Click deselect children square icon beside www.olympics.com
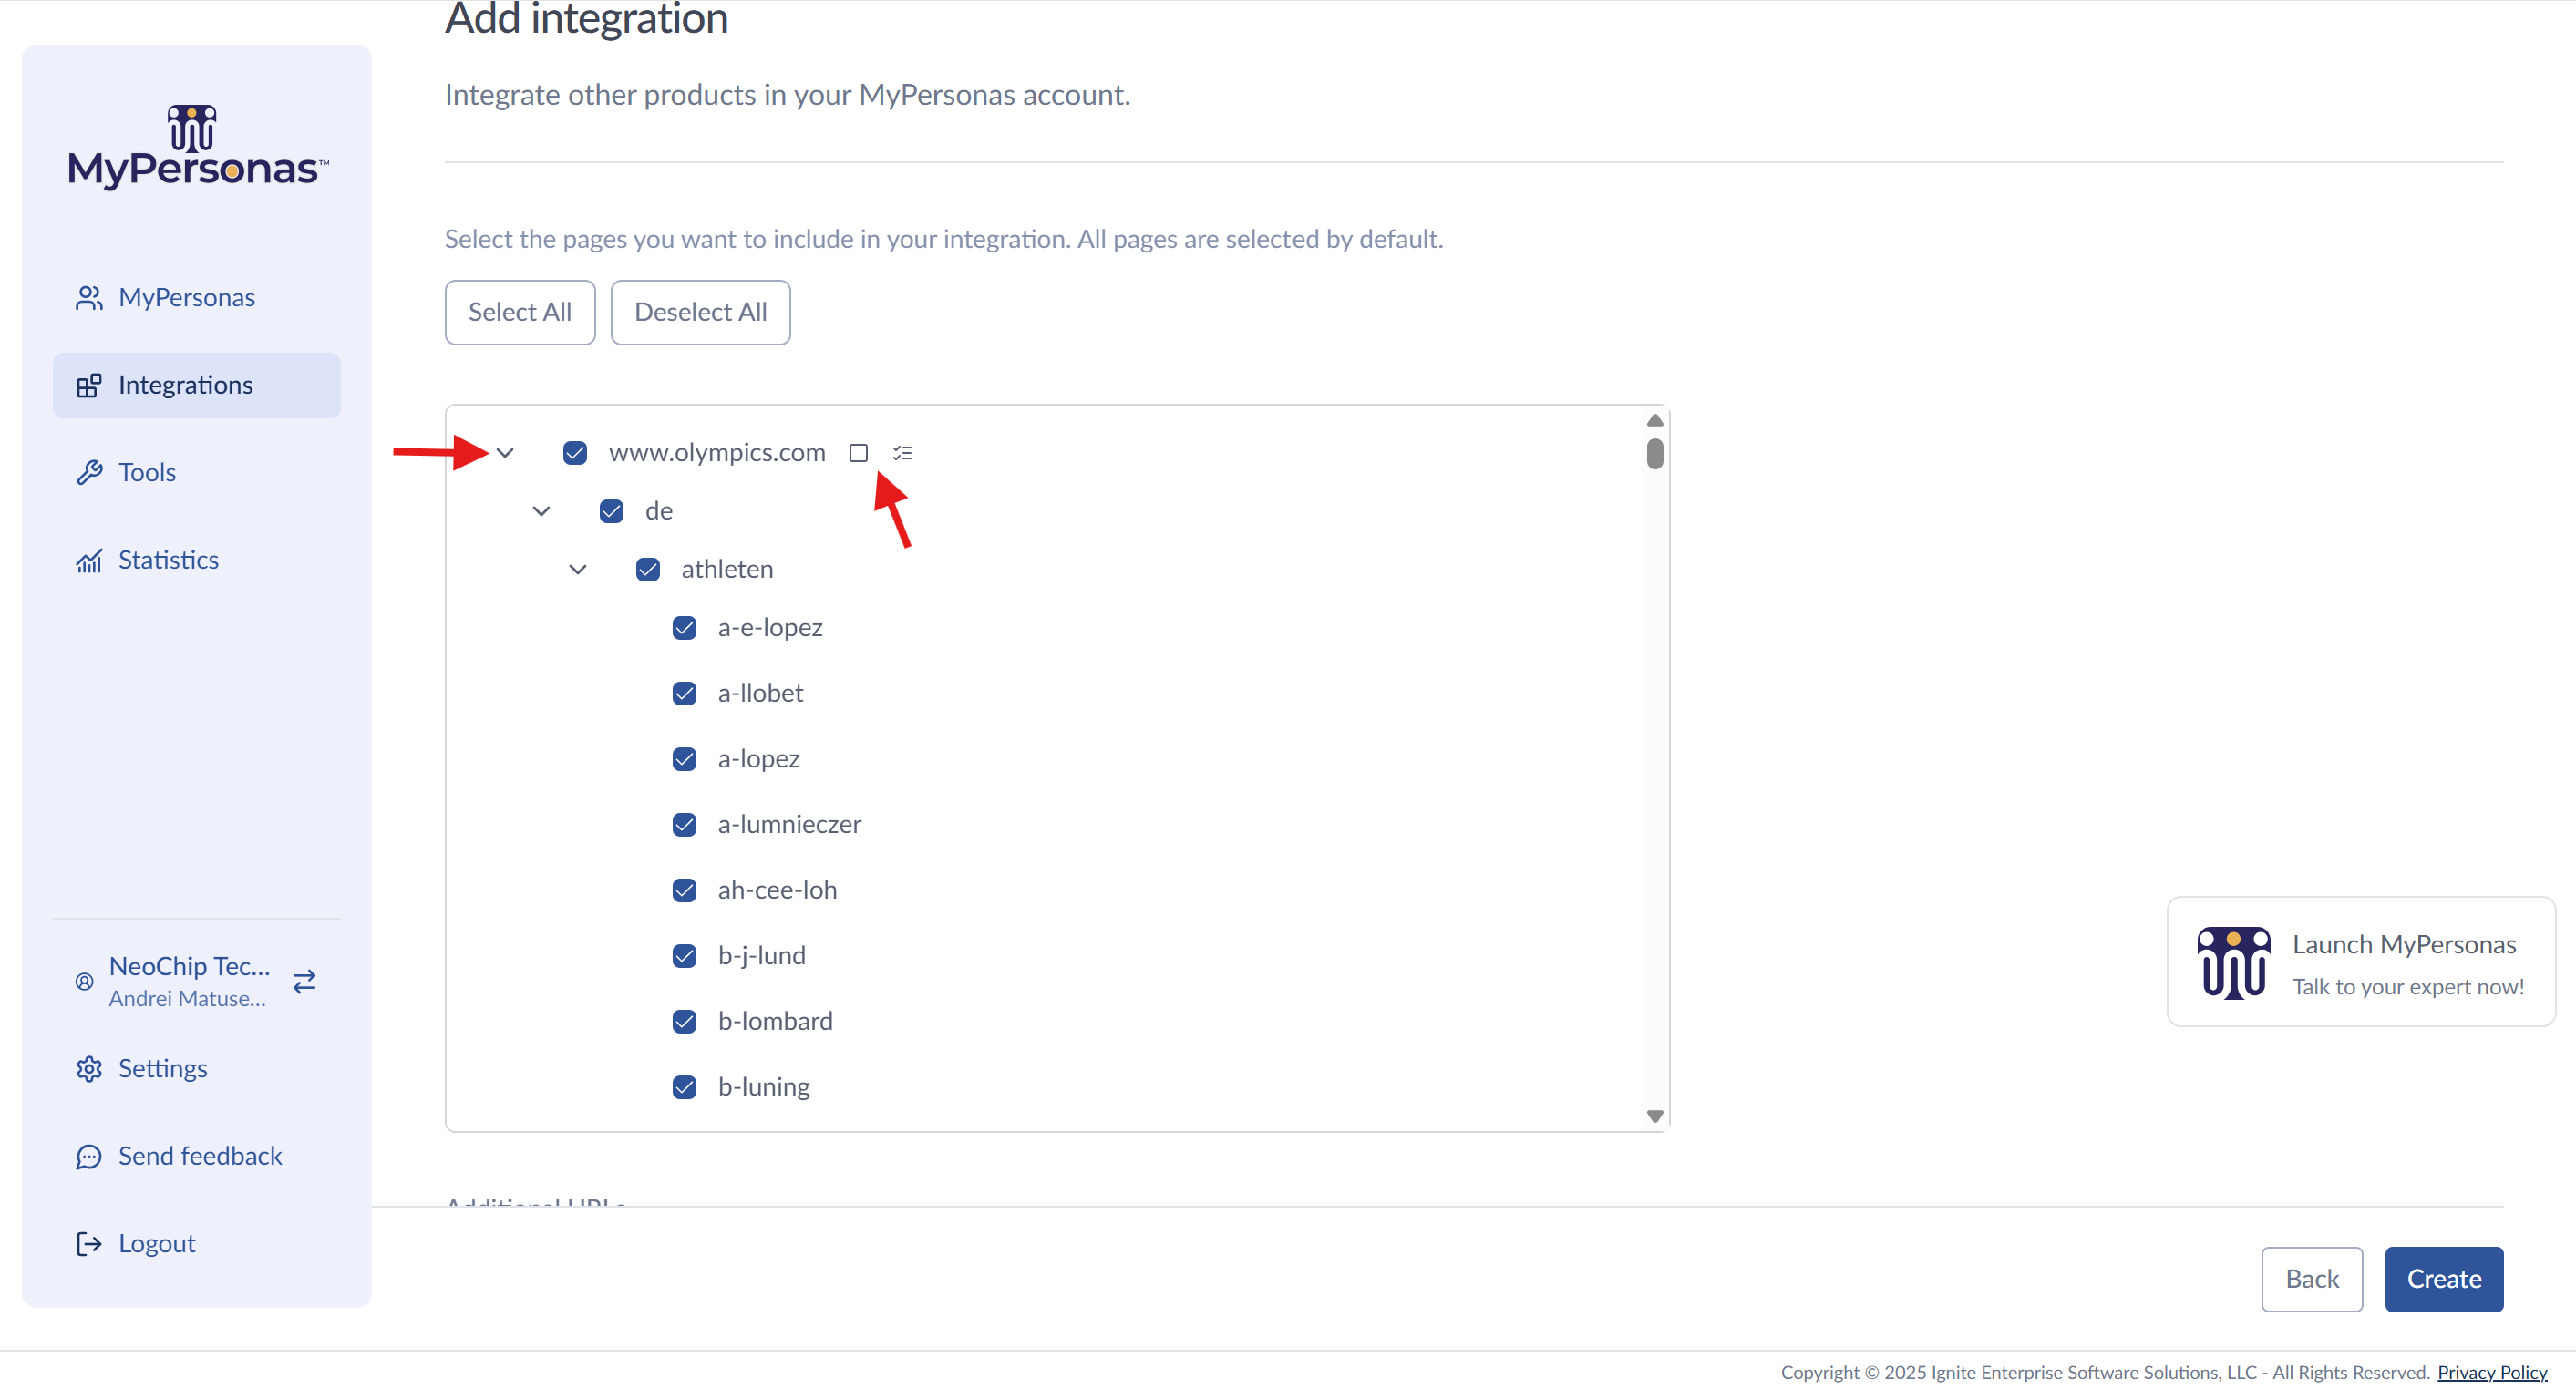Screen dimensions: 2576x1389 tap(858, 453)
